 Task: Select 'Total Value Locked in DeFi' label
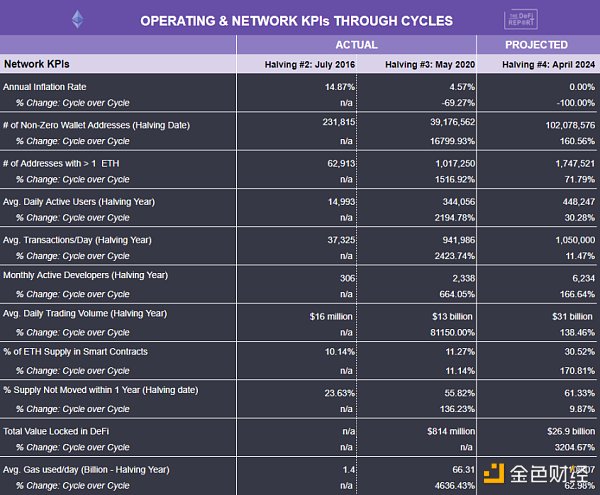pyautogui.click(x=56, y=431)
